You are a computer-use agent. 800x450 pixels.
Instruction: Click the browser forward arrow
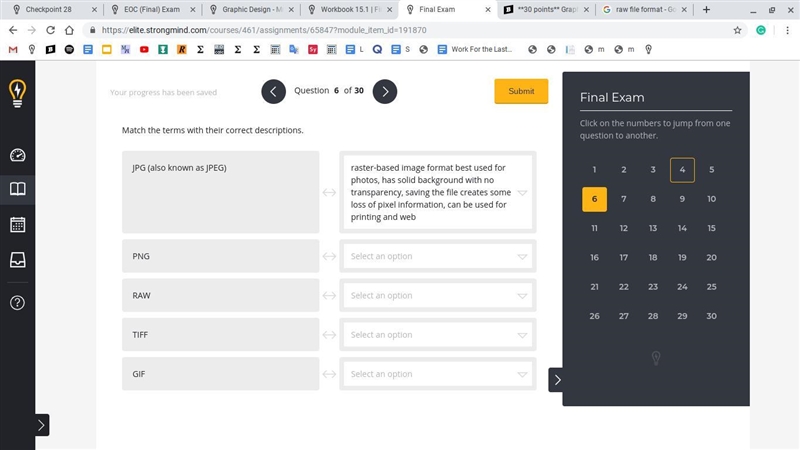(32, 30)
